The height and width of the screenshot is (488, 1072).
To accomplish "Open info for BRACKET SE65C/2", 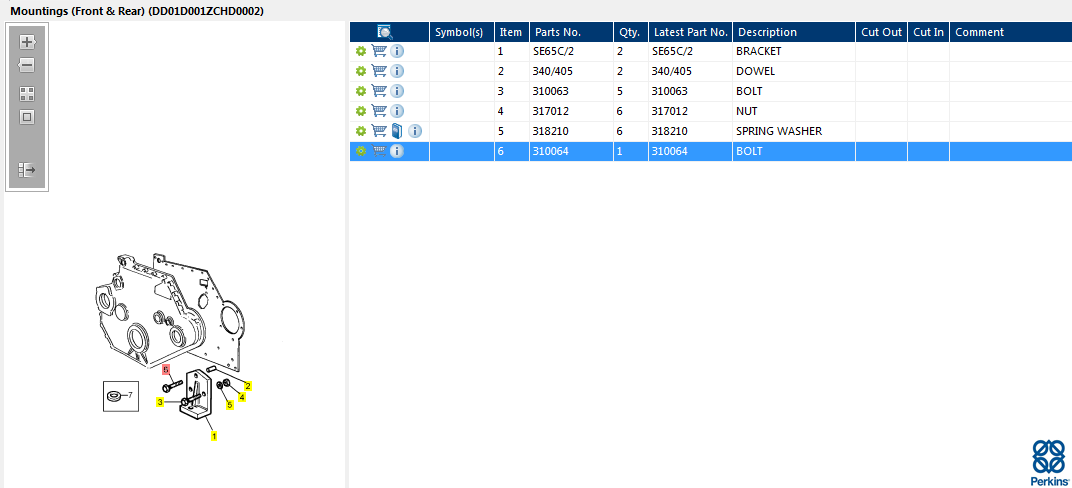I will 397,51.
